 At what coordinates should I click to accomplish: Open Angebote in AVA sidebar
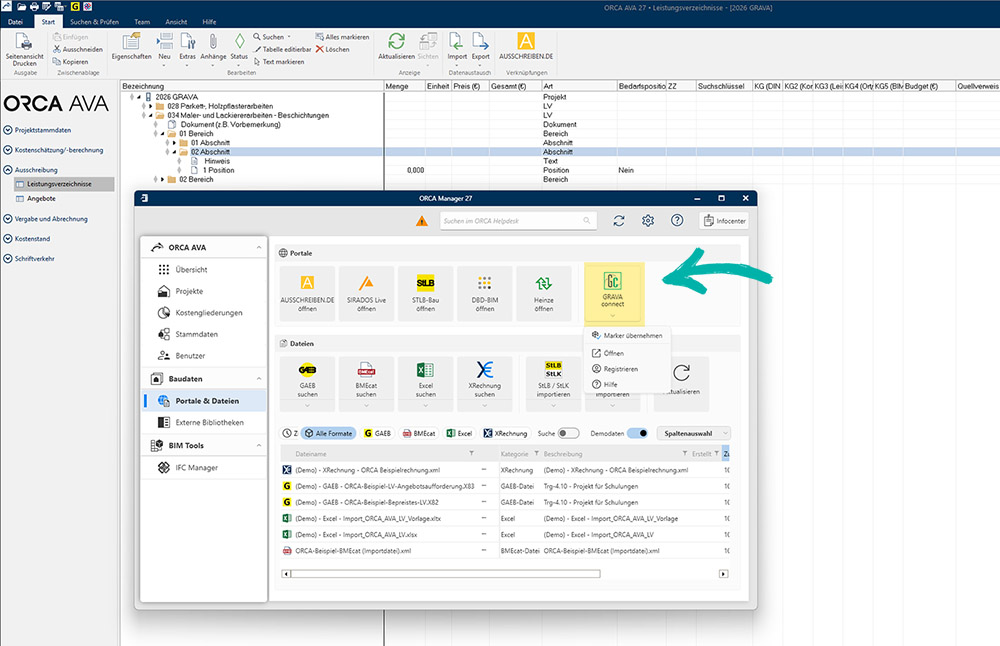click(x=41, y=199)
